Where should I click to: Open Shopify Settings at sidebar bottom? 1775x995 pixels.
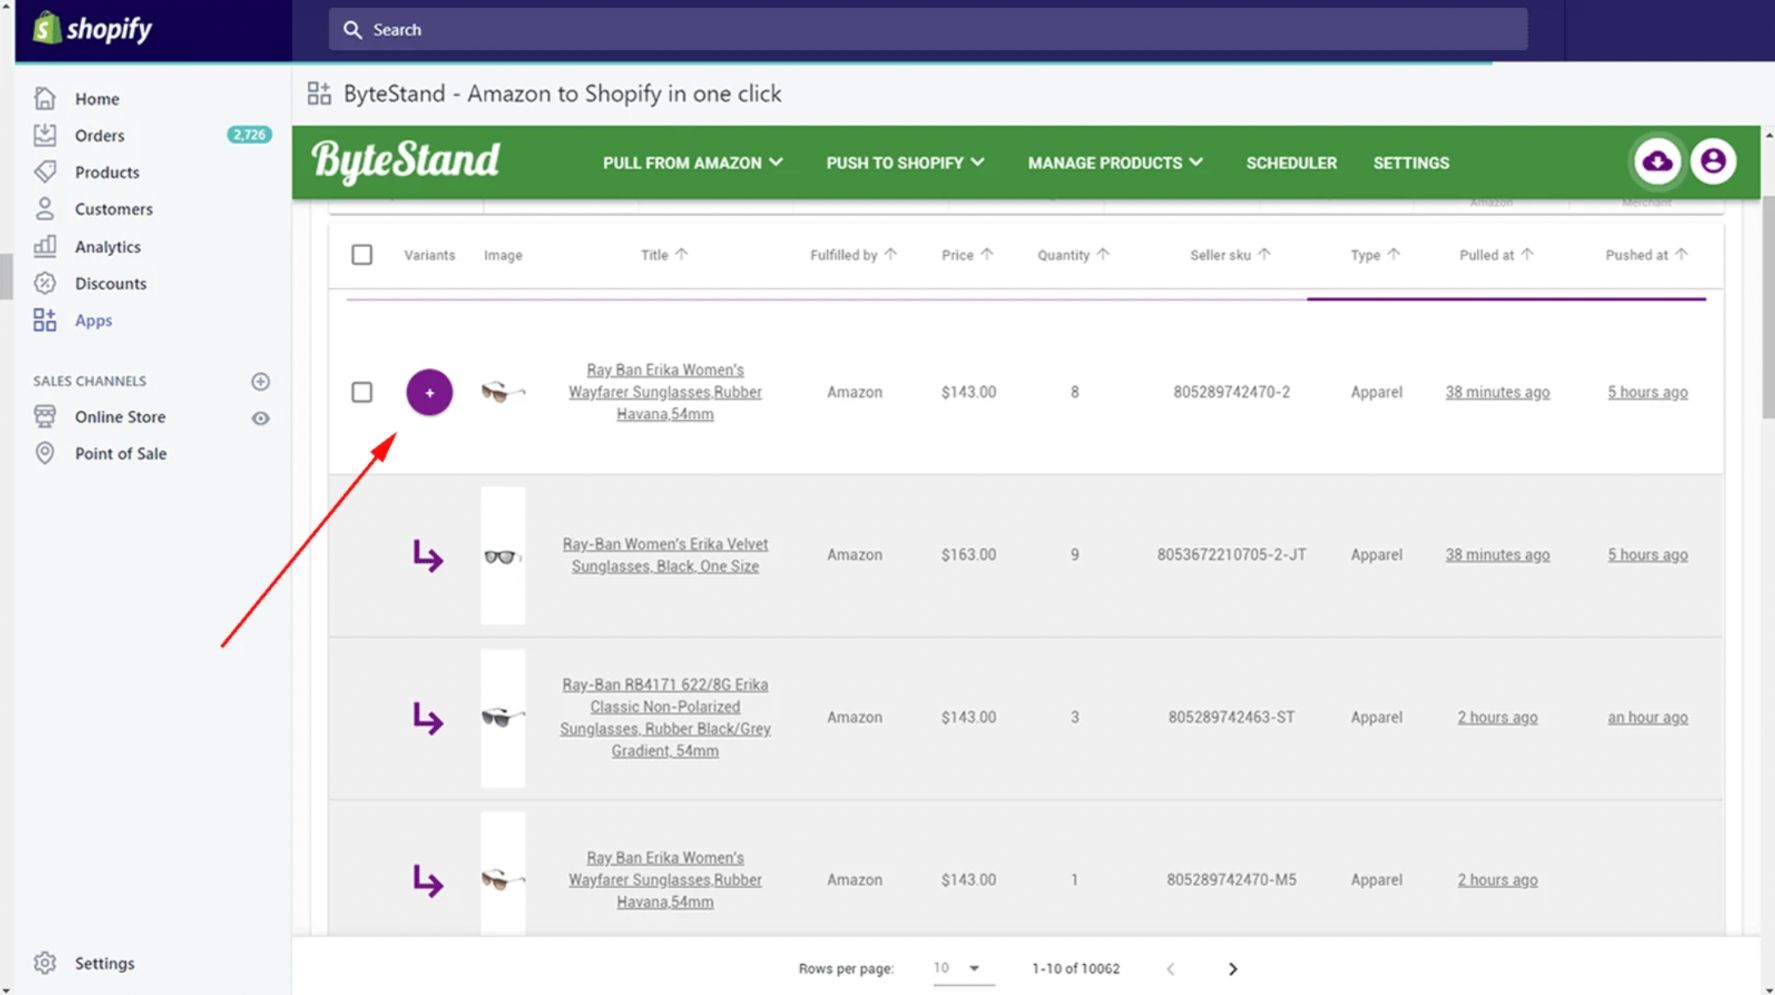click(104, 963)
